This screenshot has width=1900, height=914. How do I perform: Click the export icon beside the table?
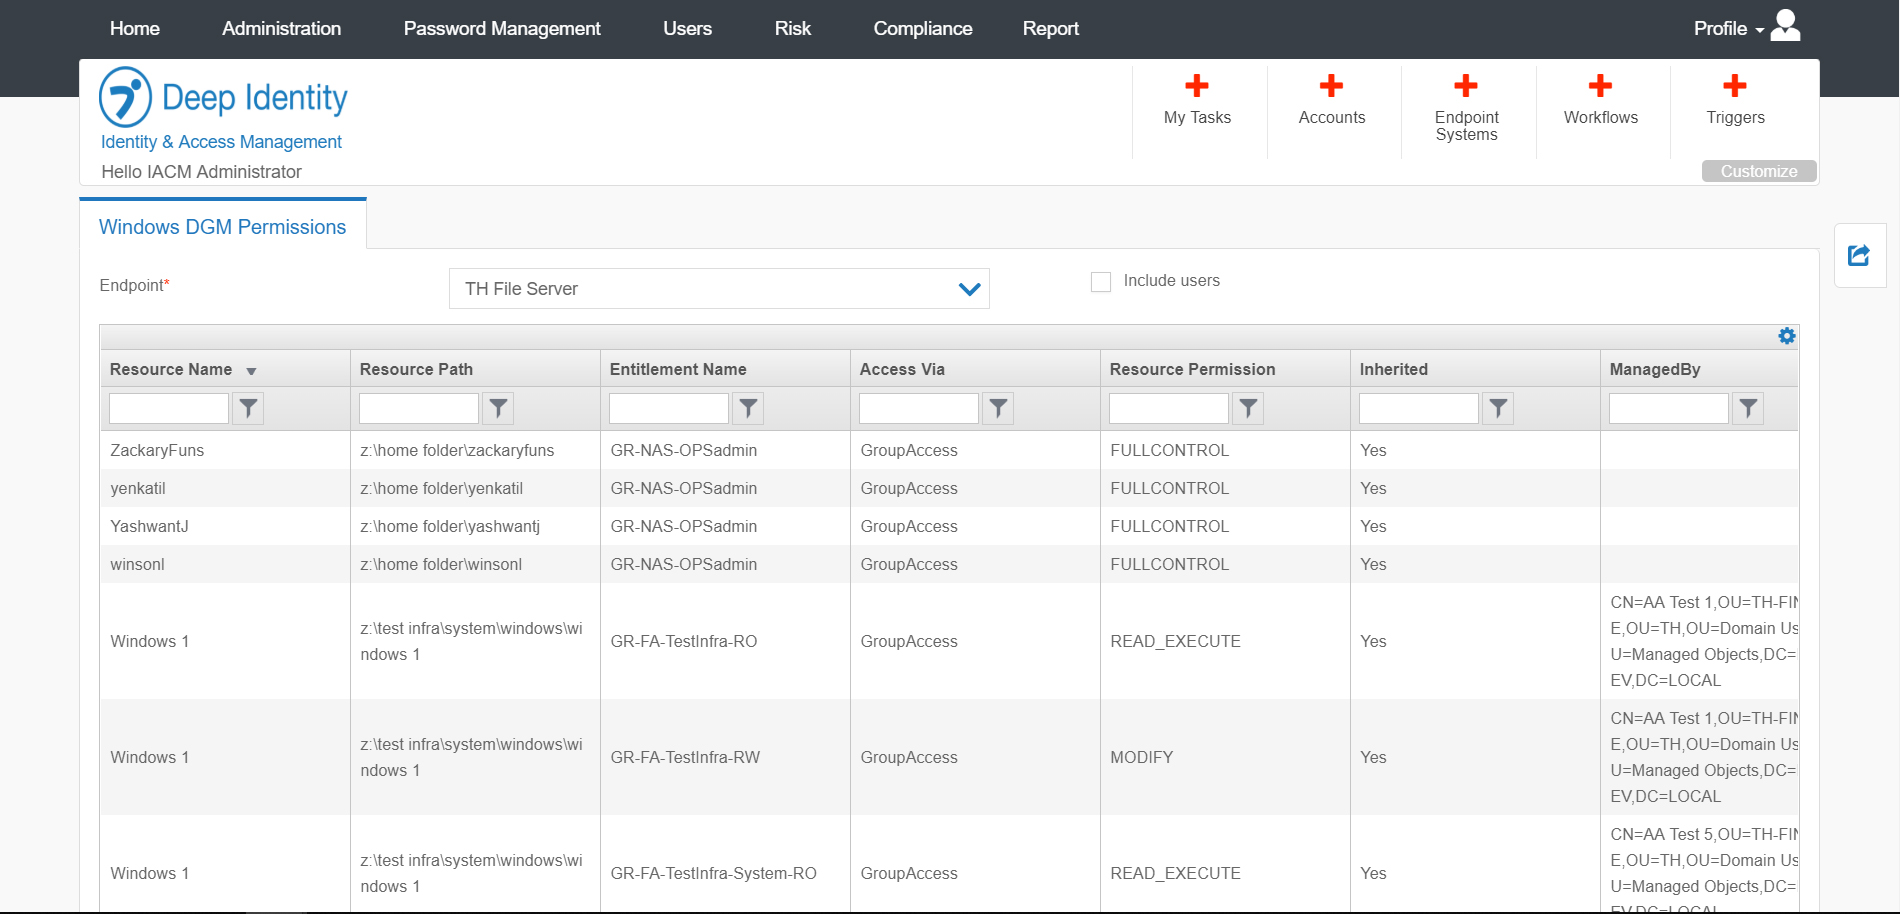point(1858,255)
